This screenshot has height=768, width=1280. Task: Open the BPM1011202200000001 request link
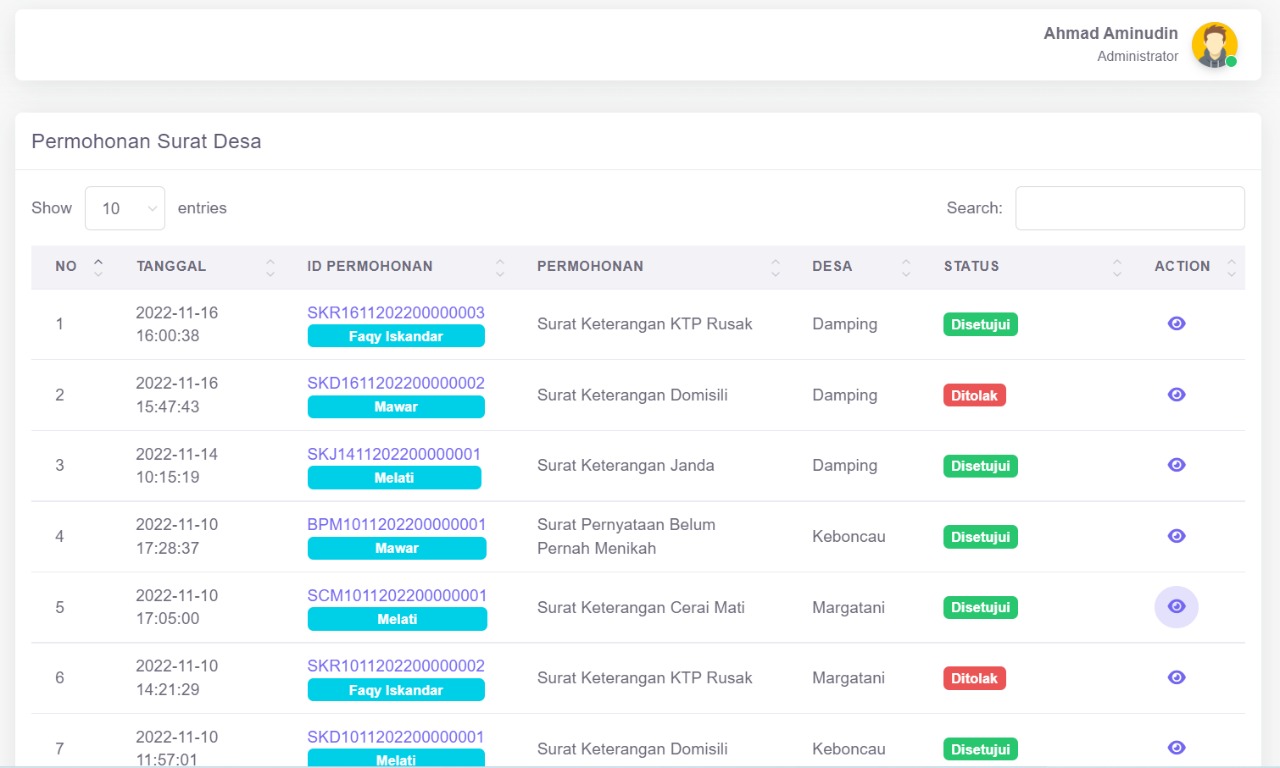point(396,524)
